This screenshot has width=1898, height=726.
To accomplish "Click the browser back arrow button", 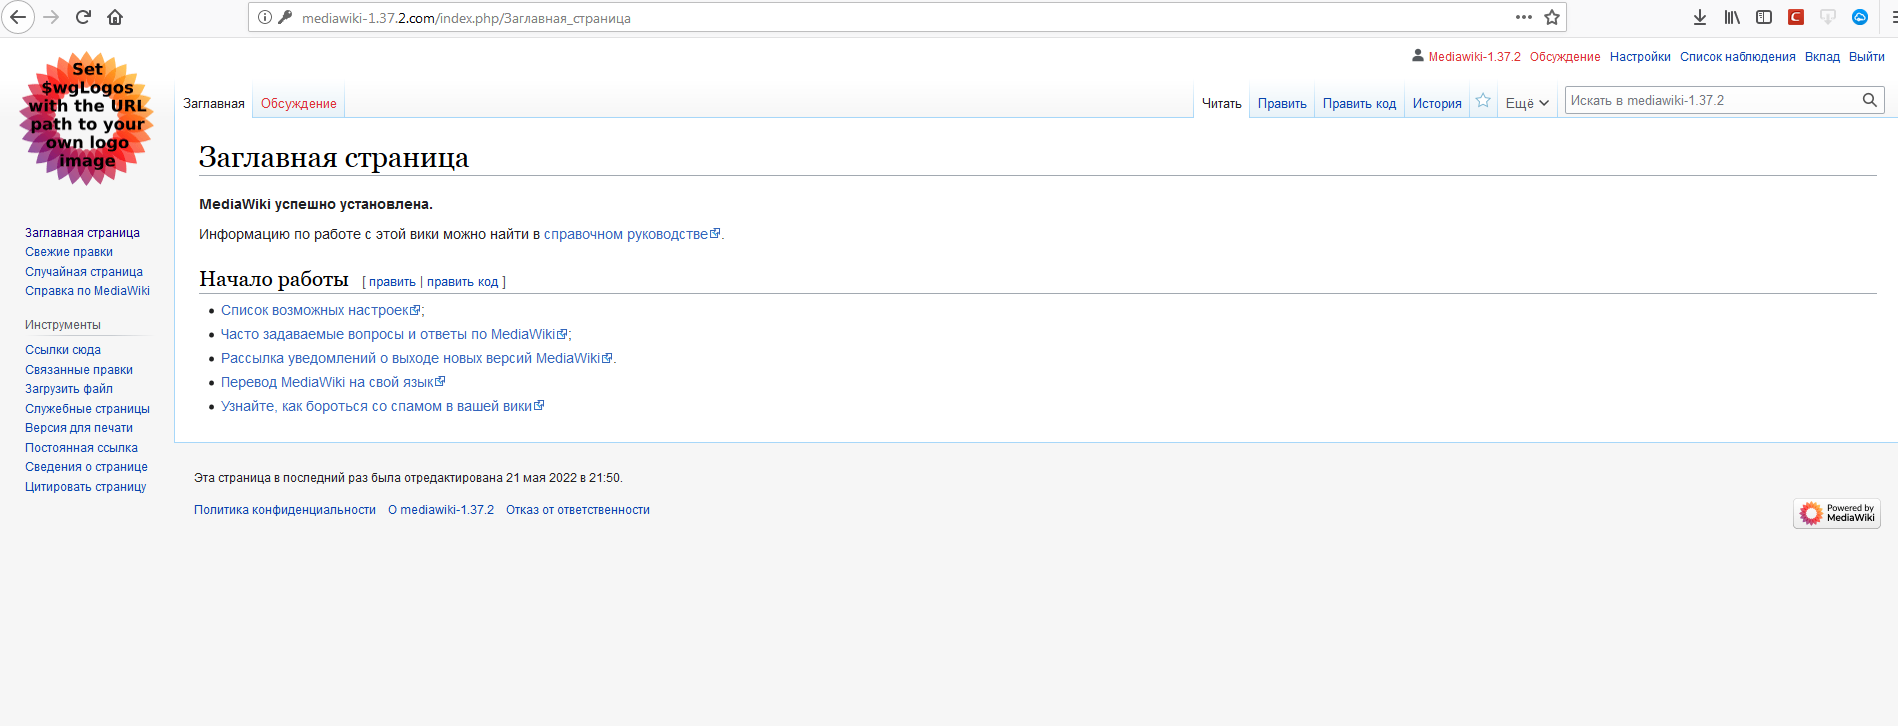I will pos(18,17).
